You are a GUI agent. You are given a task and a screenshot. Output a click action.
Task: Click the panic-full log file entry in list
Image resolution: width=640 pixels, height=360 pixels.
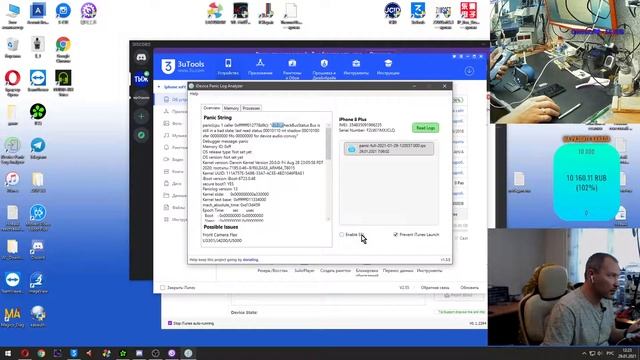click(389, 149)
